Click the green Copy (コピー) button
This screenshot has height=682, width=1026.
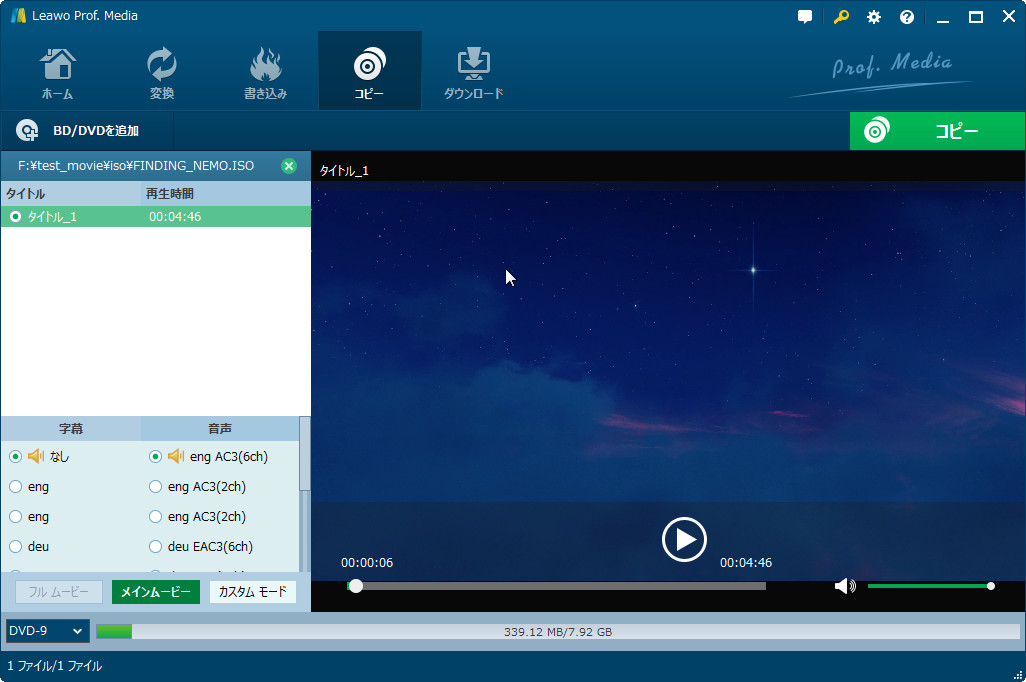pos(937,131)
